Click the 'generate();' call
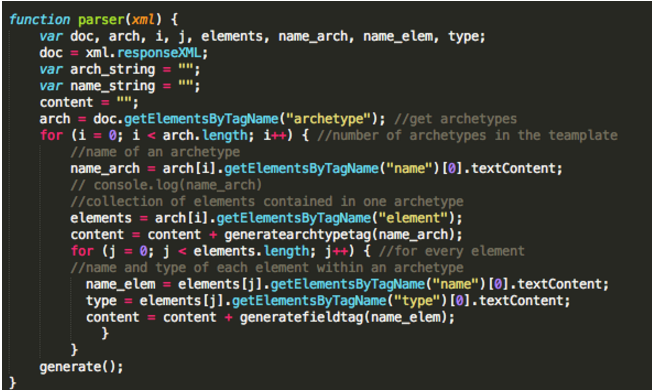The image size is (652, 390). point(82,367)
